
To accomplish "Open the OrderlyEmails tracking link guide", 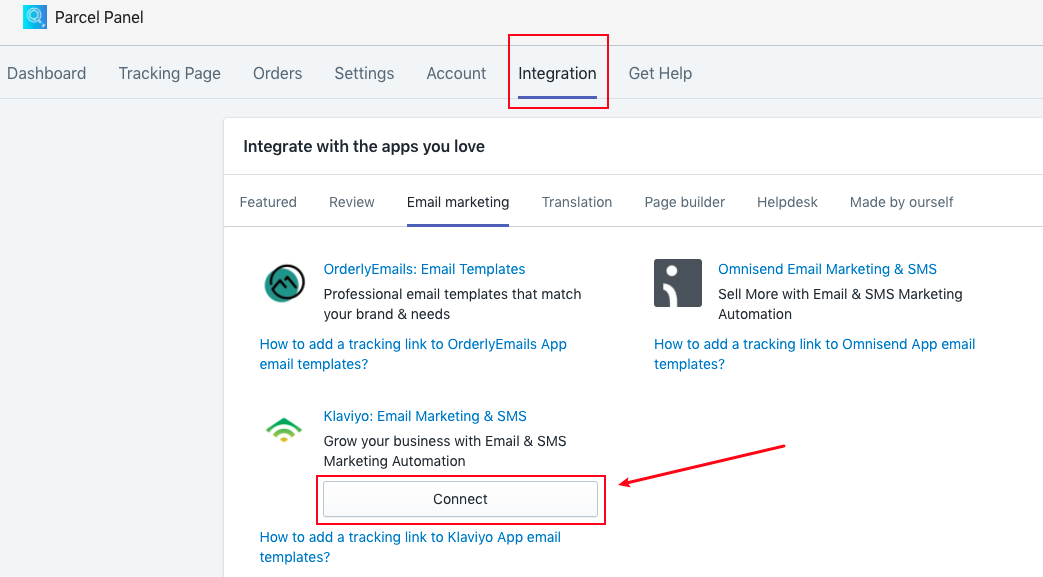I will coord(413,354).
